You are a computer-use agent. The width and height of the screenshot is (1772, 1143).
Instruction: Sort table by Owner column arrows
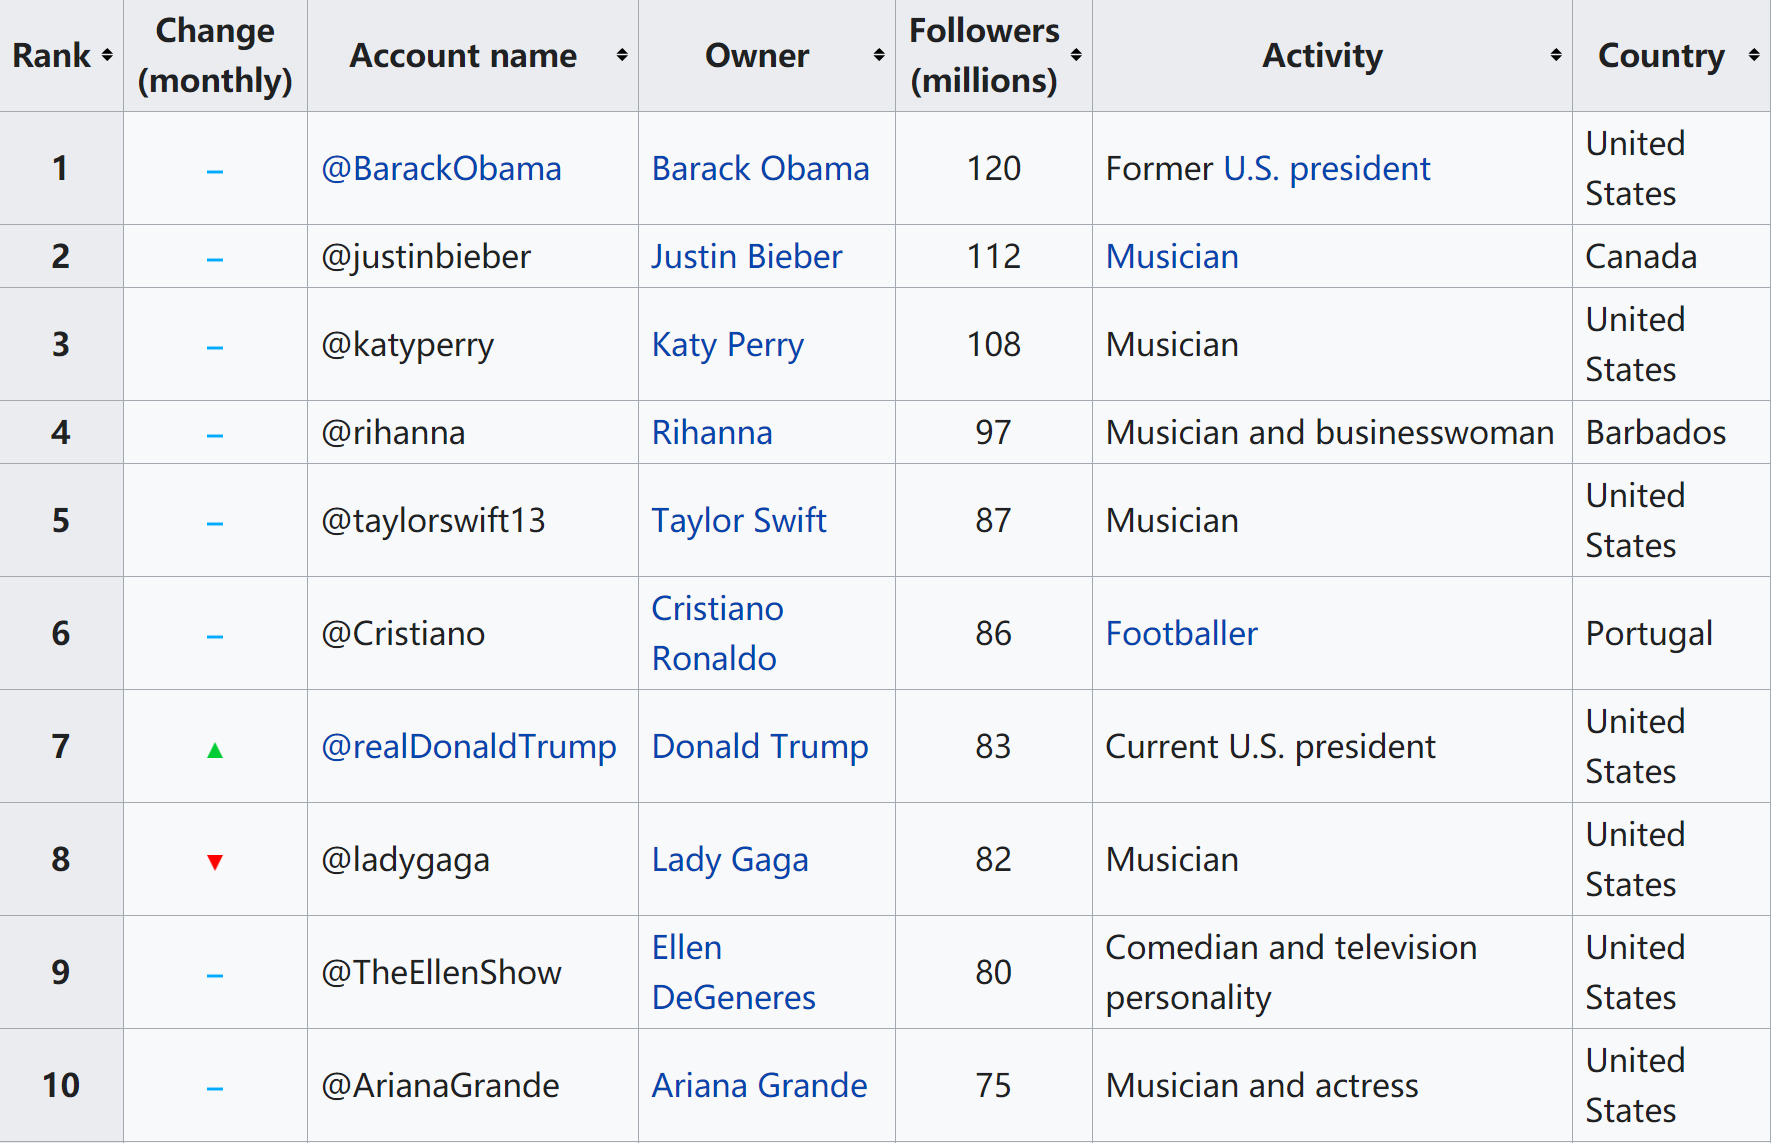(x=878, y=56)
